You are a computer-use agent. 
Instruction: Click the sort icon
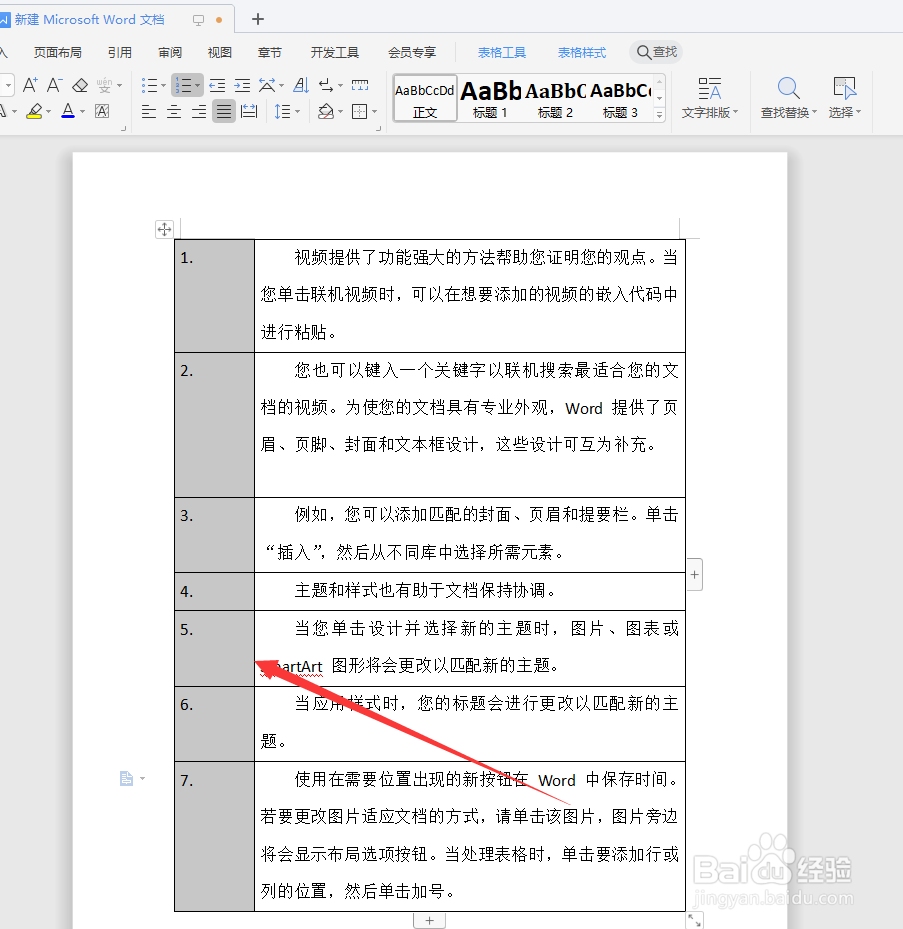(x=301, y=85)
